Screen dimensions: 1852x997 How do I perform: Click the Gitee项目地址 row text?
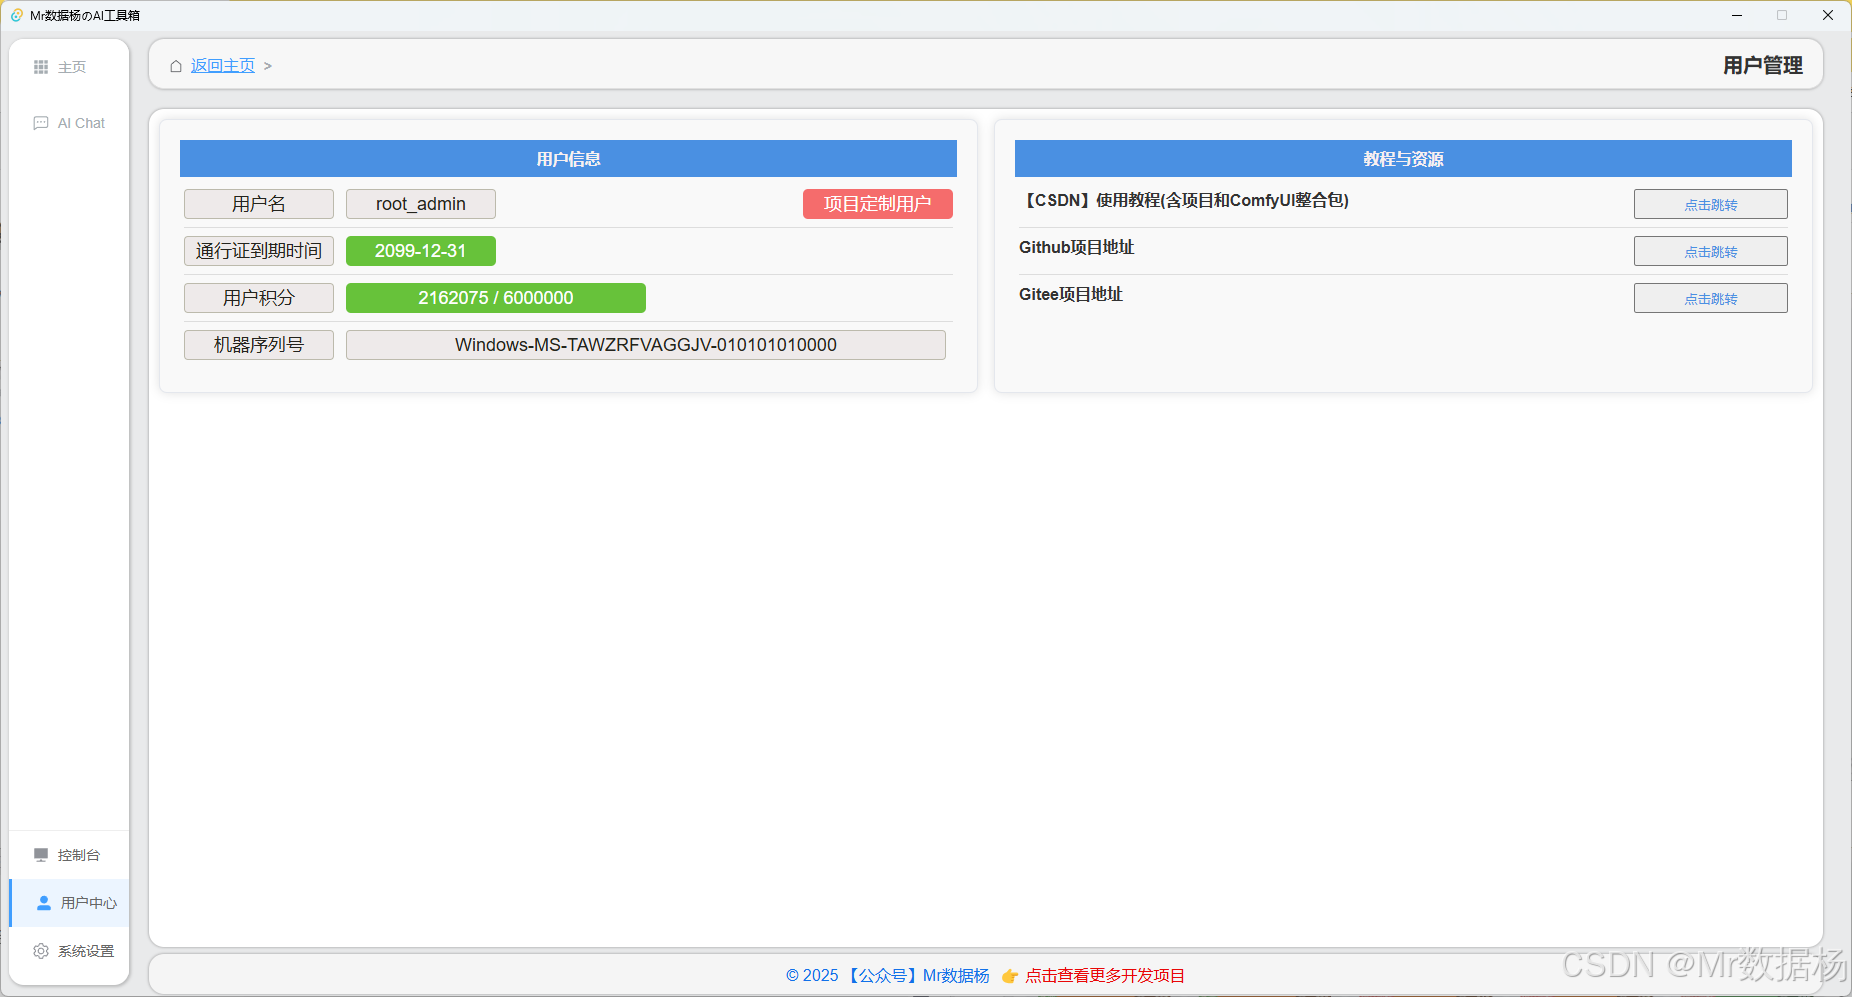(x=1070, y=295)
